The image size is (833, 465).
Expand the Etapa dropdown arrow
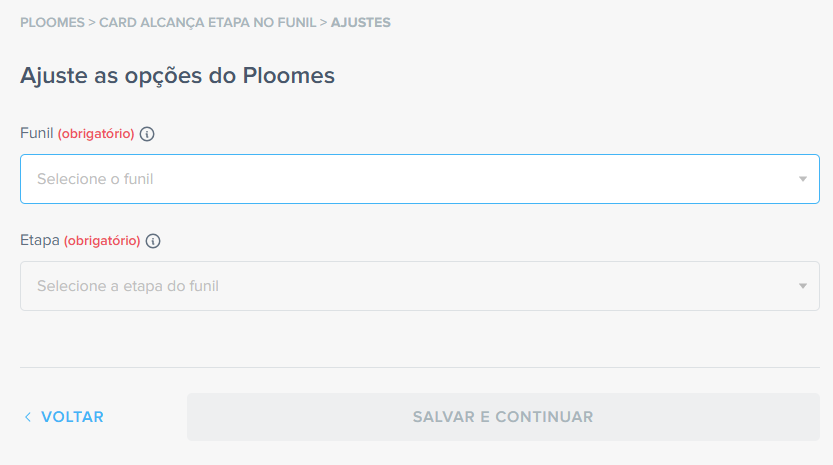802,287
